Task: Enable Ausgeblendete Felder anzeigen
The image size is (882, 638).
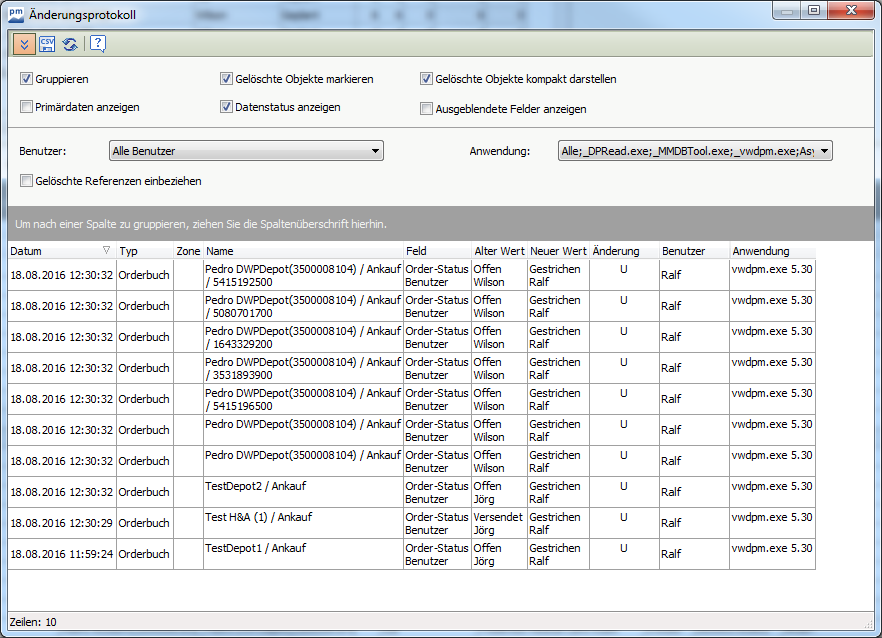Action: click(427, 109)
